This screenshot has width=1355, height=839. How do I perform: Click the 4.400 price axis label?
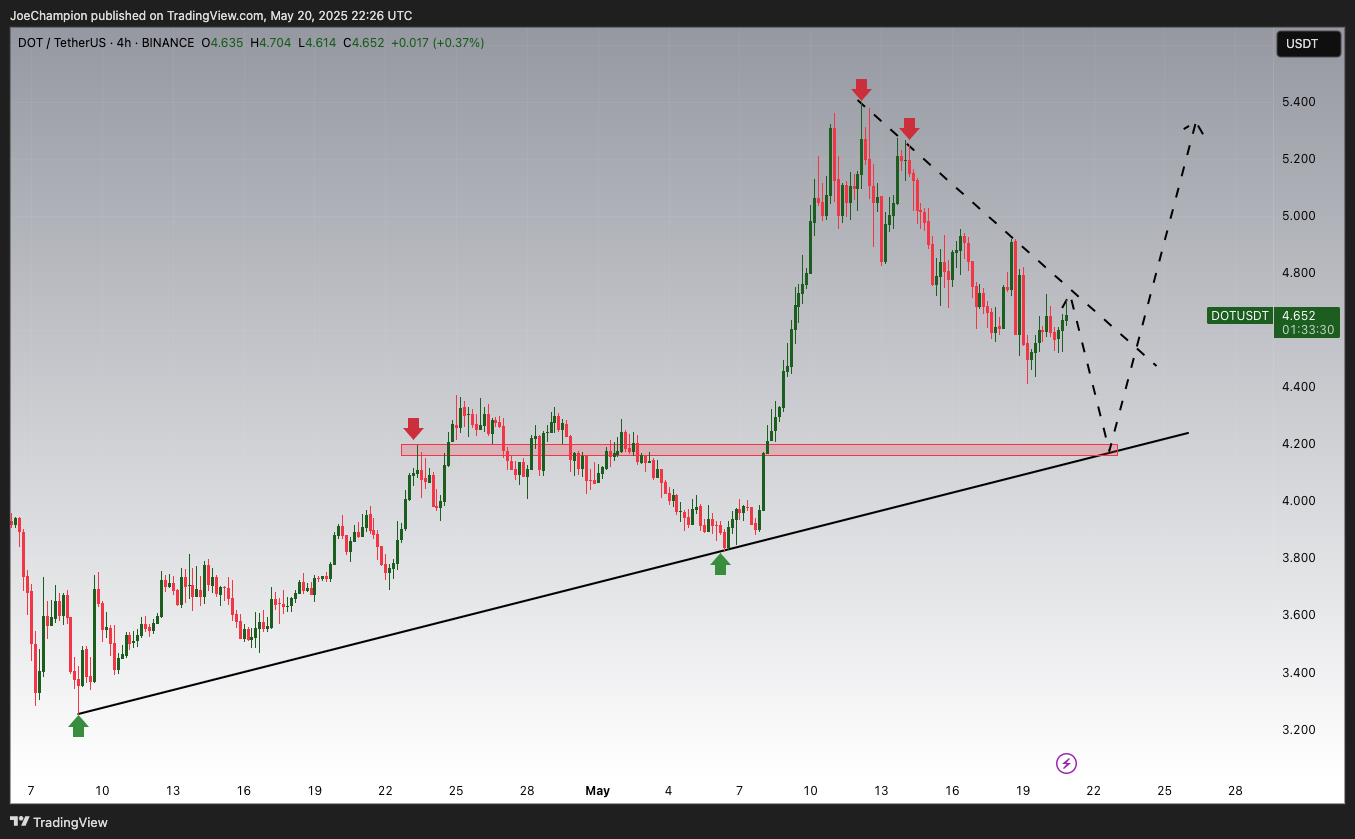(1299, 387)
